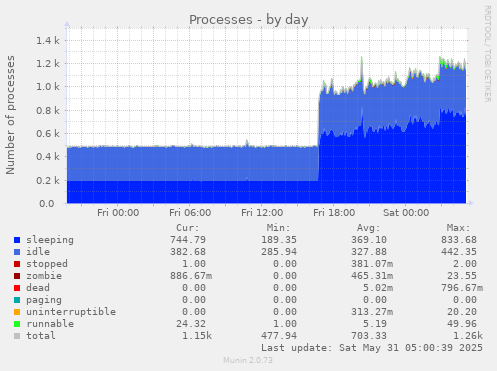Click total current value 1.15k
The width and height of the screenshot is (497, 371).
pos(197,336)
